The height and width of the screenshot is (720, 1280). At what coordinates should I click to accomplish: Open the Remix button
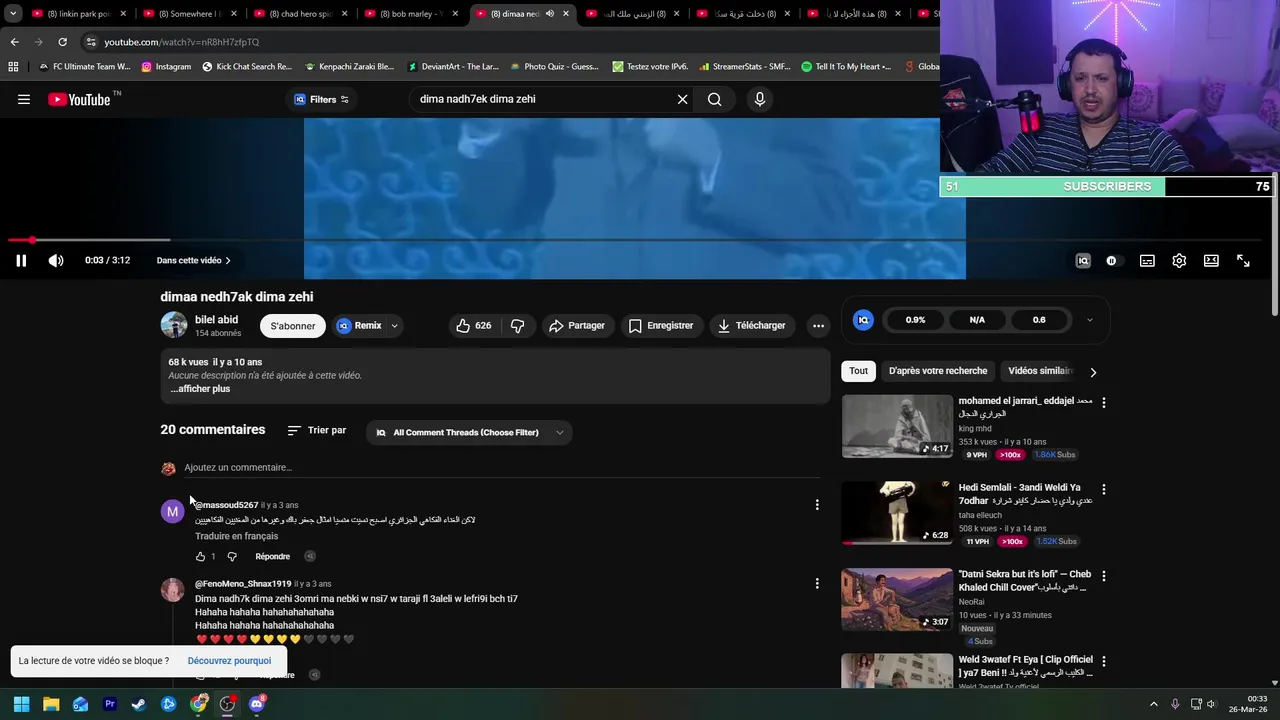pos(359,326)
